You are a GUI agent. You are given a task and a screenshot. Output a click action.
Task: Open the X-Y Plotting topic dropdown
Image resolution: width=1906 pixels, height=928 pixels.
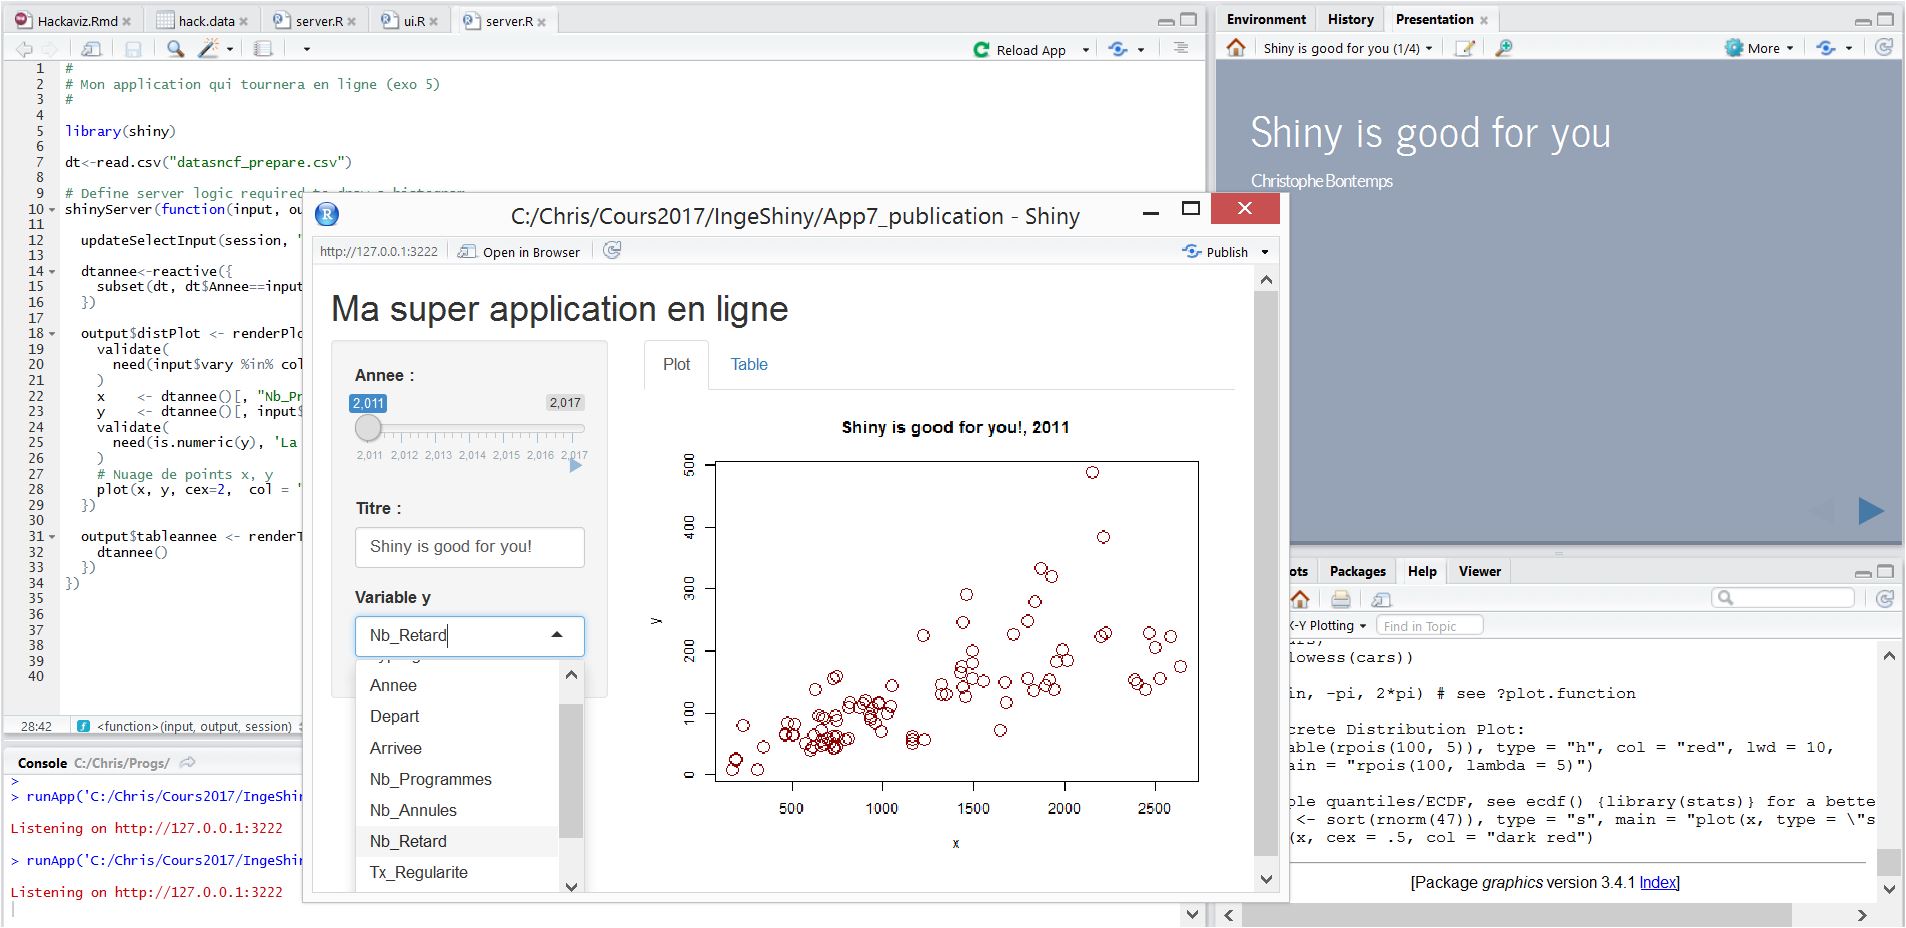click(1328, 626)
